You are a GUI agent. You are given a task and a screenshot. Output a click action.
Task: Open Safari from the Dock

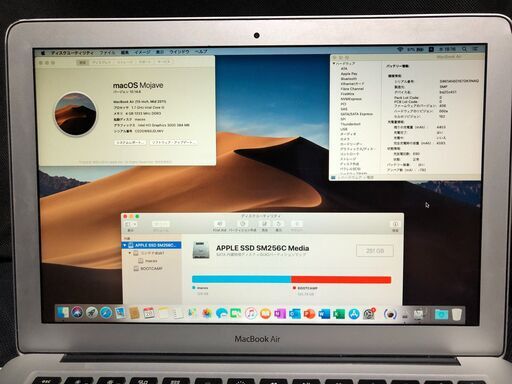coord(106,313)
